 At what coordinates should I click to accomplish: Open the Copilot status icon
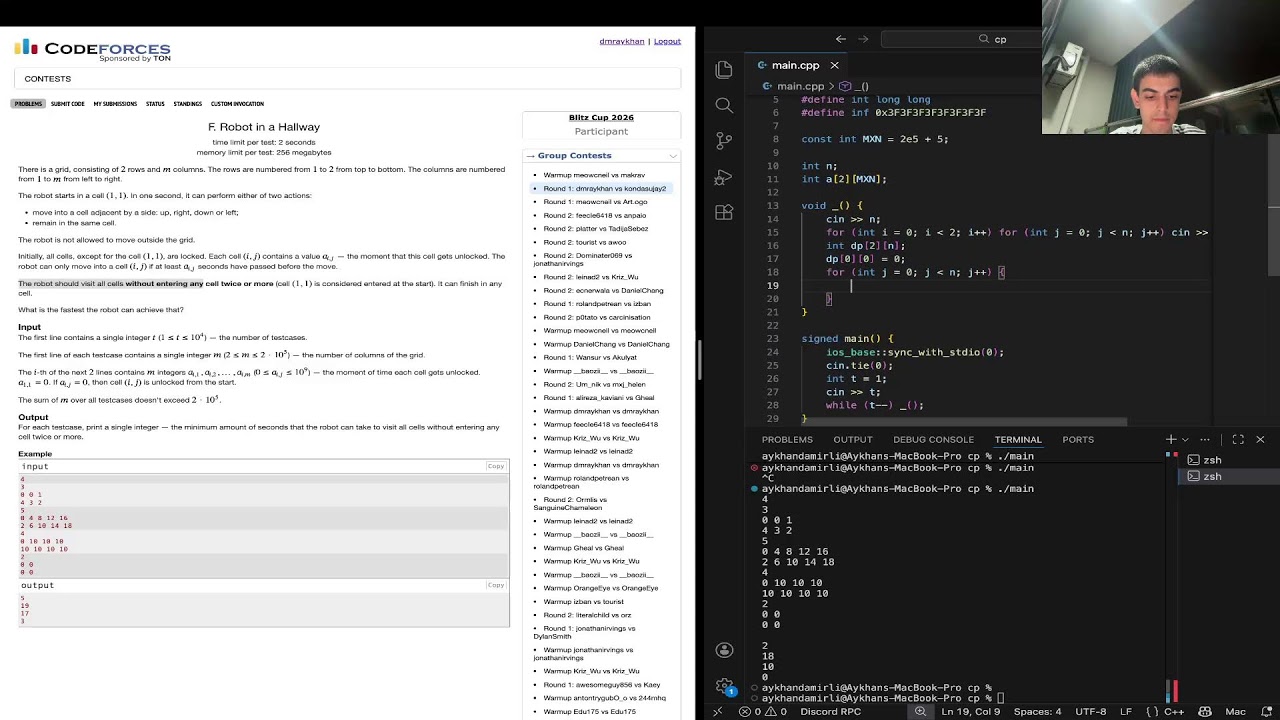click(1205, 712)
